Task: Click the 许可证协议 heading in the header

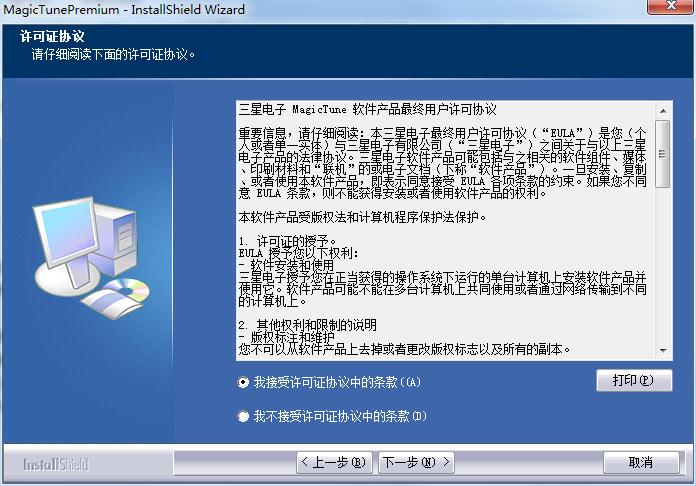Action: 52,36
